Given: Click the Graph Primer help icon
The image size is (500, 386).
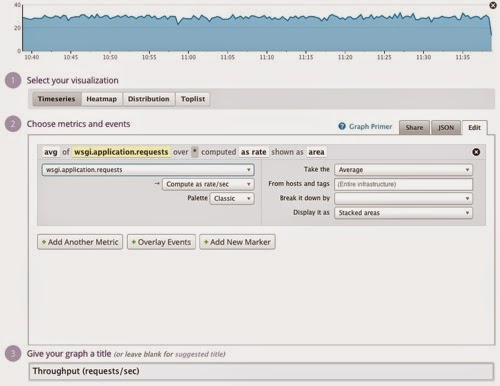Looking at the screenshot, I should click(x=342, y=126).
